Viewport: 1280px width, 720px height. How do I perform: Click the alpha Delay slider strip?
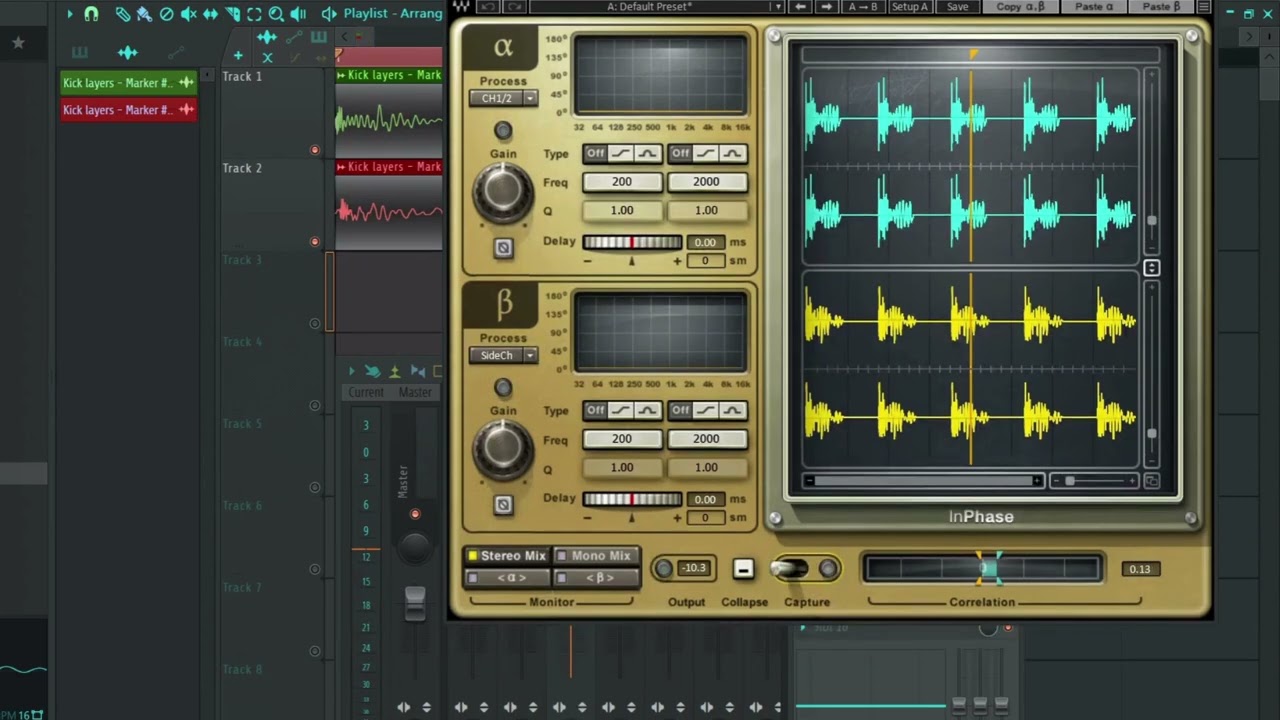632,242
